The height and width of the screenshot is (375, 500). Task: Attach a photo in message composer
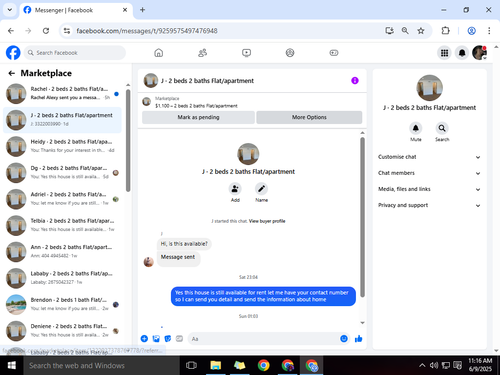pos(156,339)
